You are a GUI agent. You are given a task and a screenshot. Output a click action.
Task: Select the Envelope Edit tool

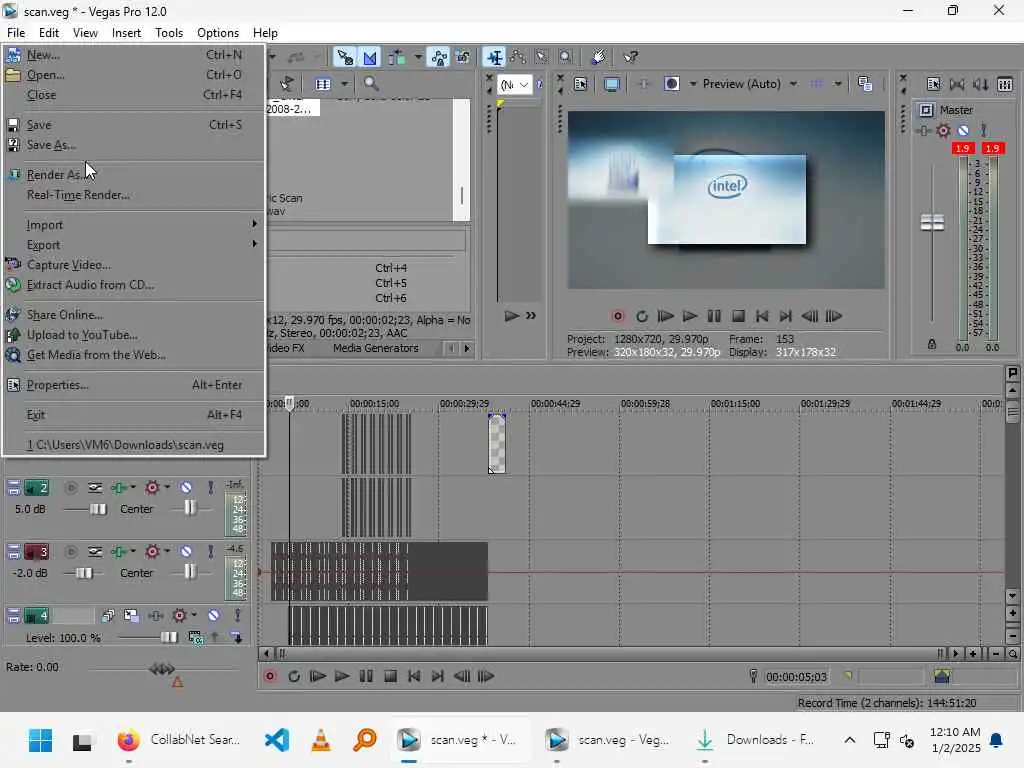click(518, 57)
